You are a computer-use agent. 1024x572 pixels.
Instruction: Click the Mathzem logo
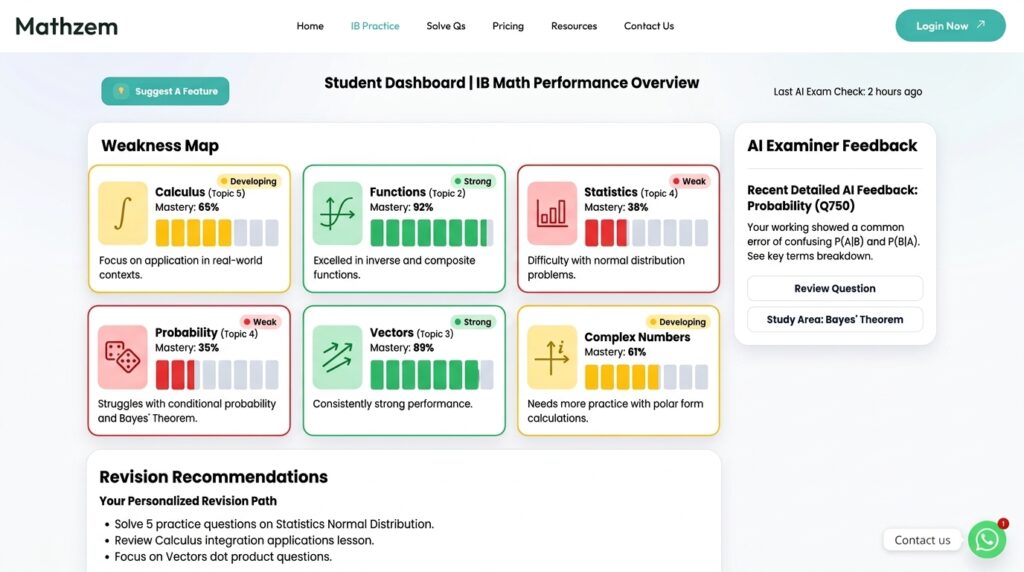(67, 26)
